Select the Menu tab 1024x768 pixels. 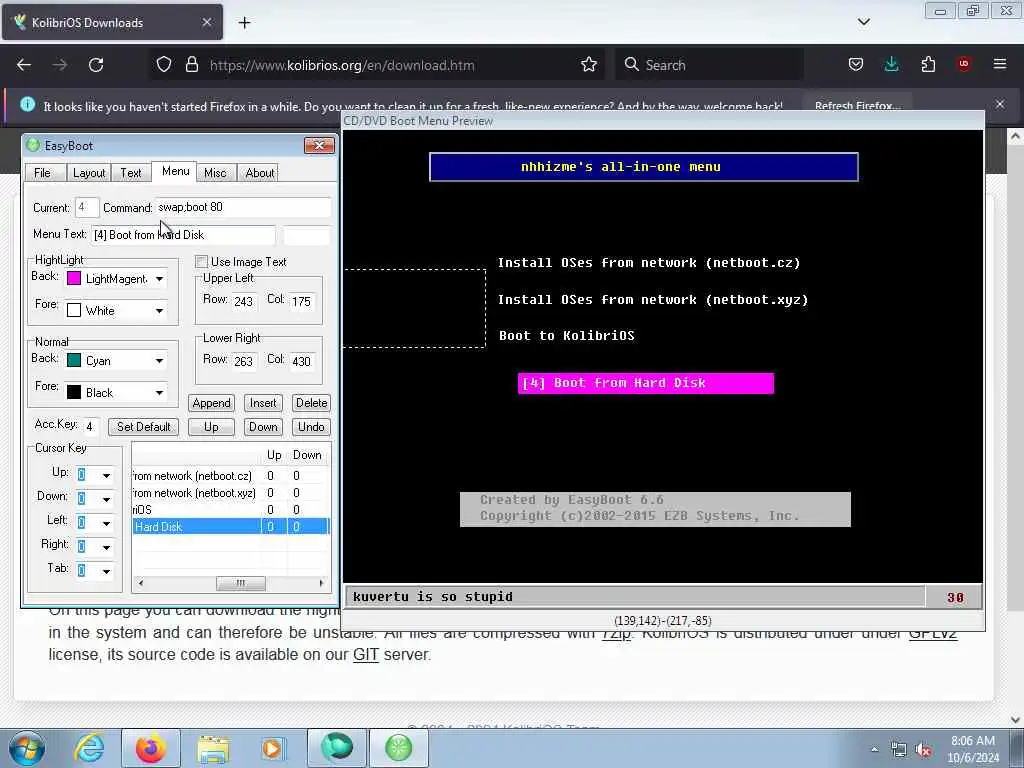click(x=175, y=171)
